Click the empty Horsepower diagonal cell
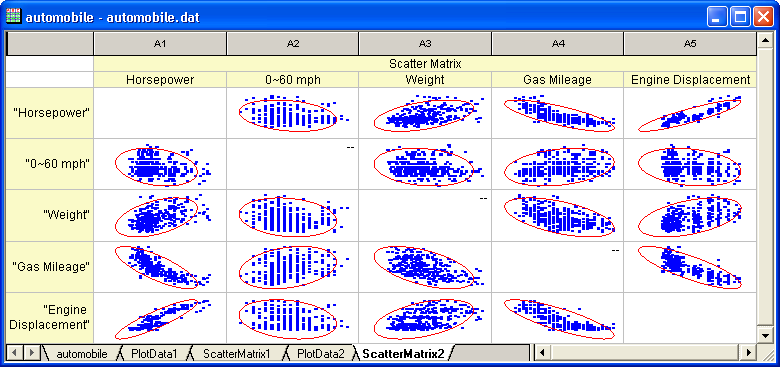 160,113
